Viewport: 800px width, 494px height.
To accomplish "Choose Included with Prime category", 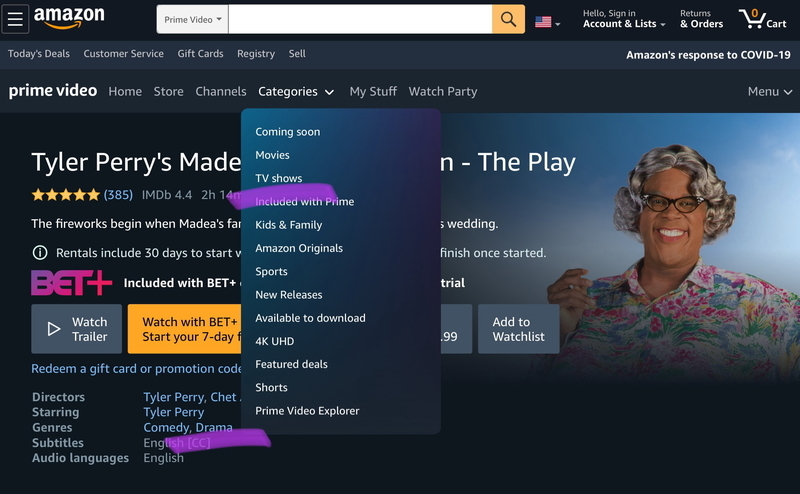I will 305,202.
